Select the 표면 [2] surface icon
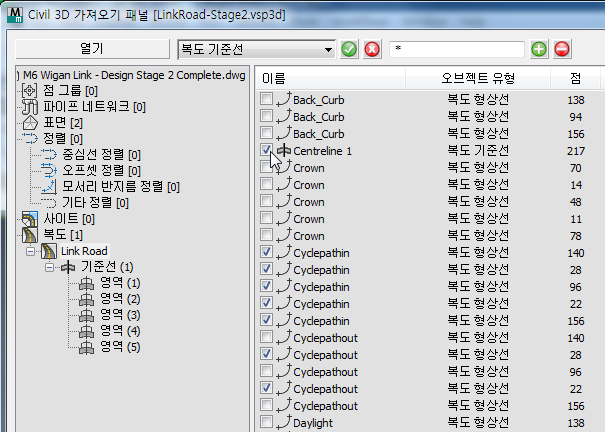 tap(30, 123)
